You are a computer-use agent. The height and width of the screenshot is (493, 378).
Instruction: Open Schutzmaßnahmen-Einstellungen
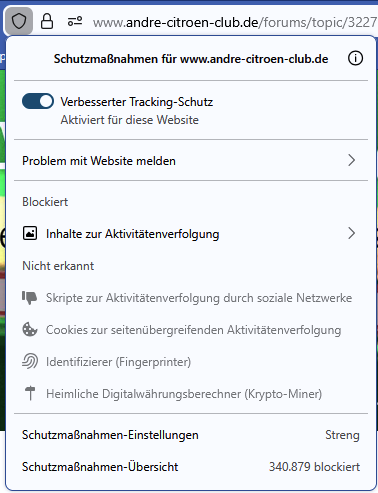(x=191, y=435)
